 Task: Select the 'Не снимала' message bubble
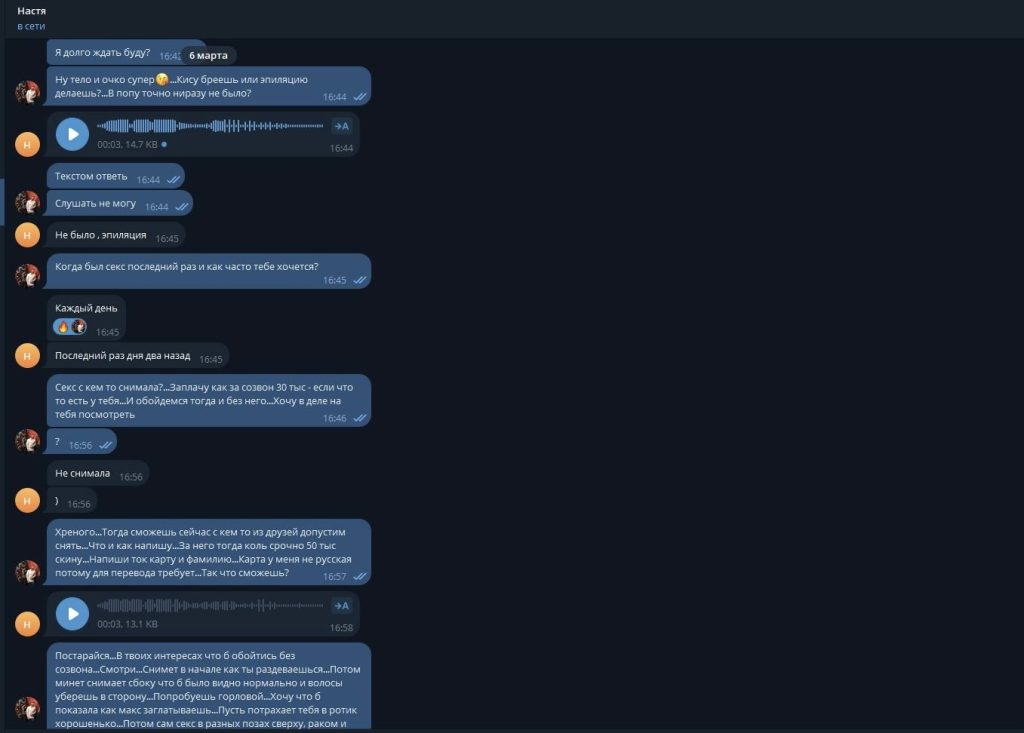point(98,474)
